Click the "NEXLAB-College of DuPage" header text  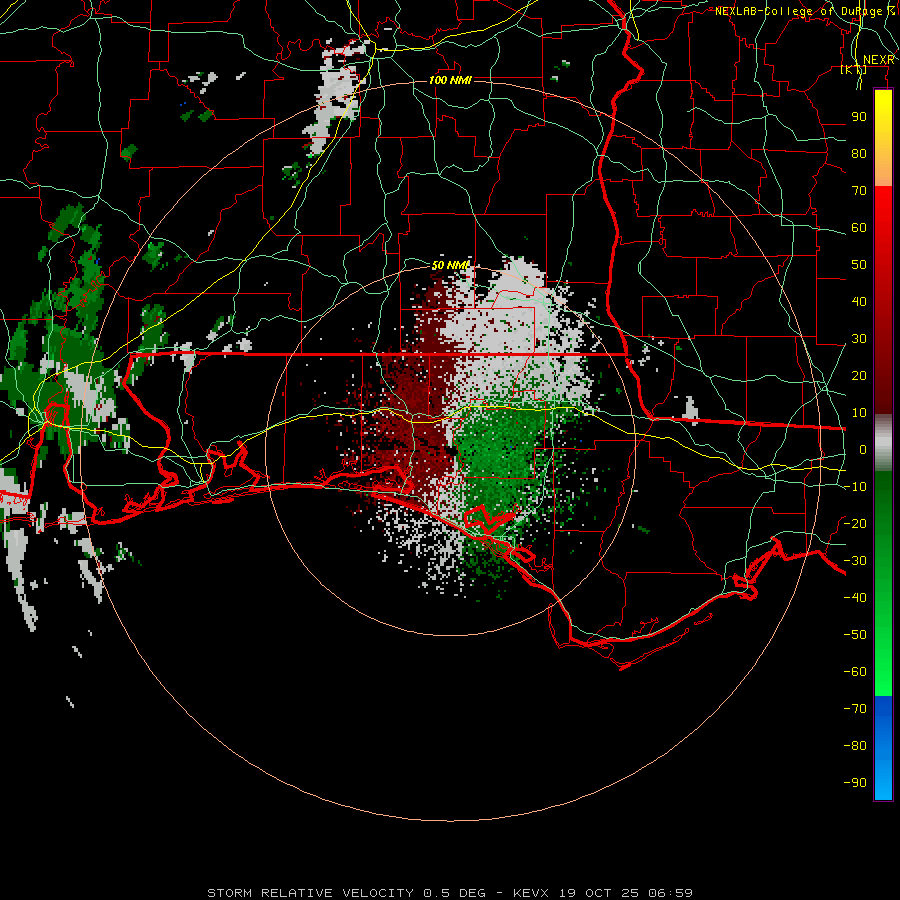pos(797,11)
